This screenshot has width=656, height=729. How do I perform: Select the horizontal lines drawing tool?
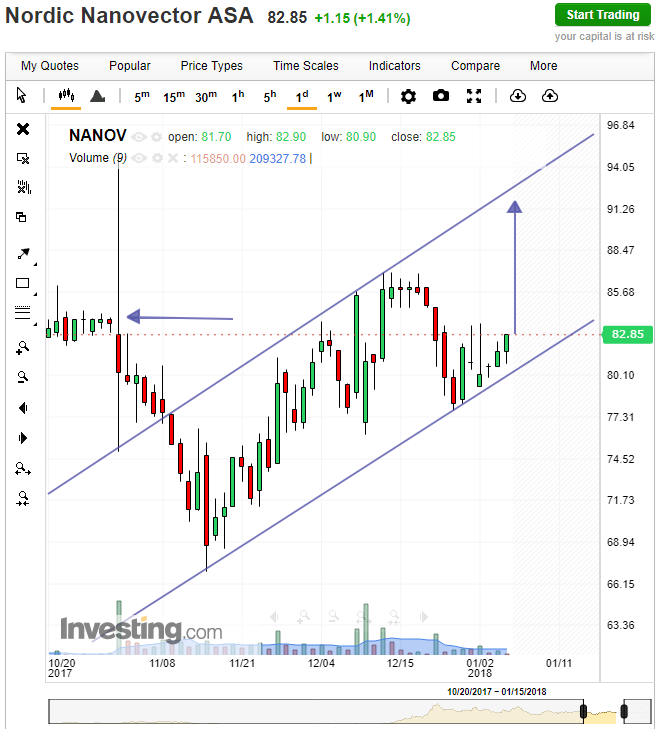click(x=22, y=312)
